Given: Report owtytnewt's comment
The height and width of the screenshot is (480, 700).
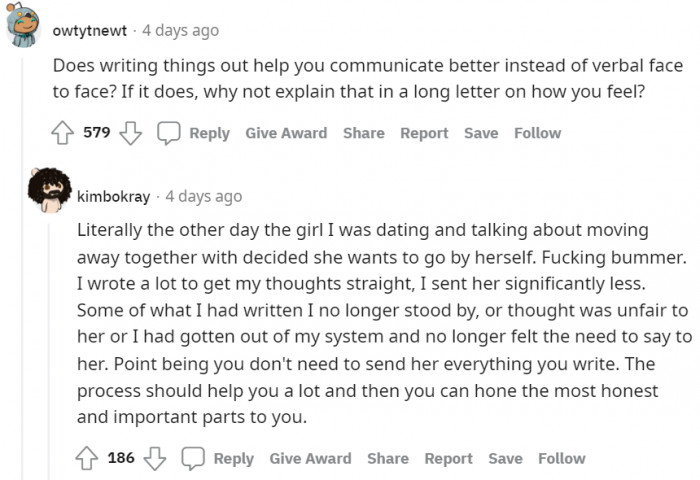Looking at the screenshot, I should point(424,133).
